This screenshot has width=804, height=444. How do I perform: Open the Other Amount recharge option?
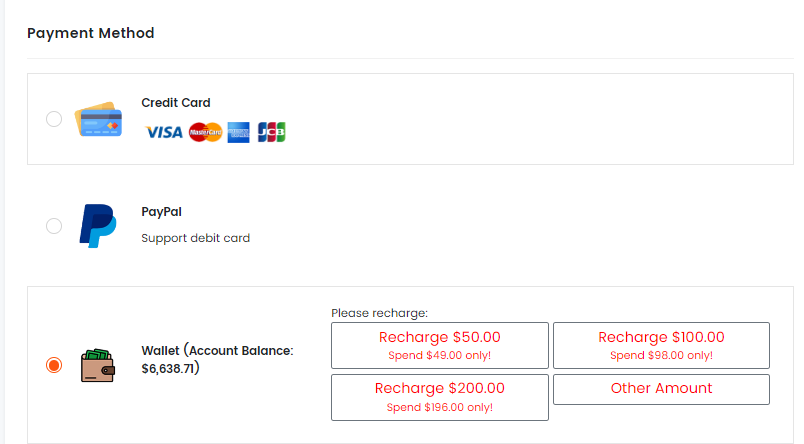pyautogui.click(x=661, y=389)
